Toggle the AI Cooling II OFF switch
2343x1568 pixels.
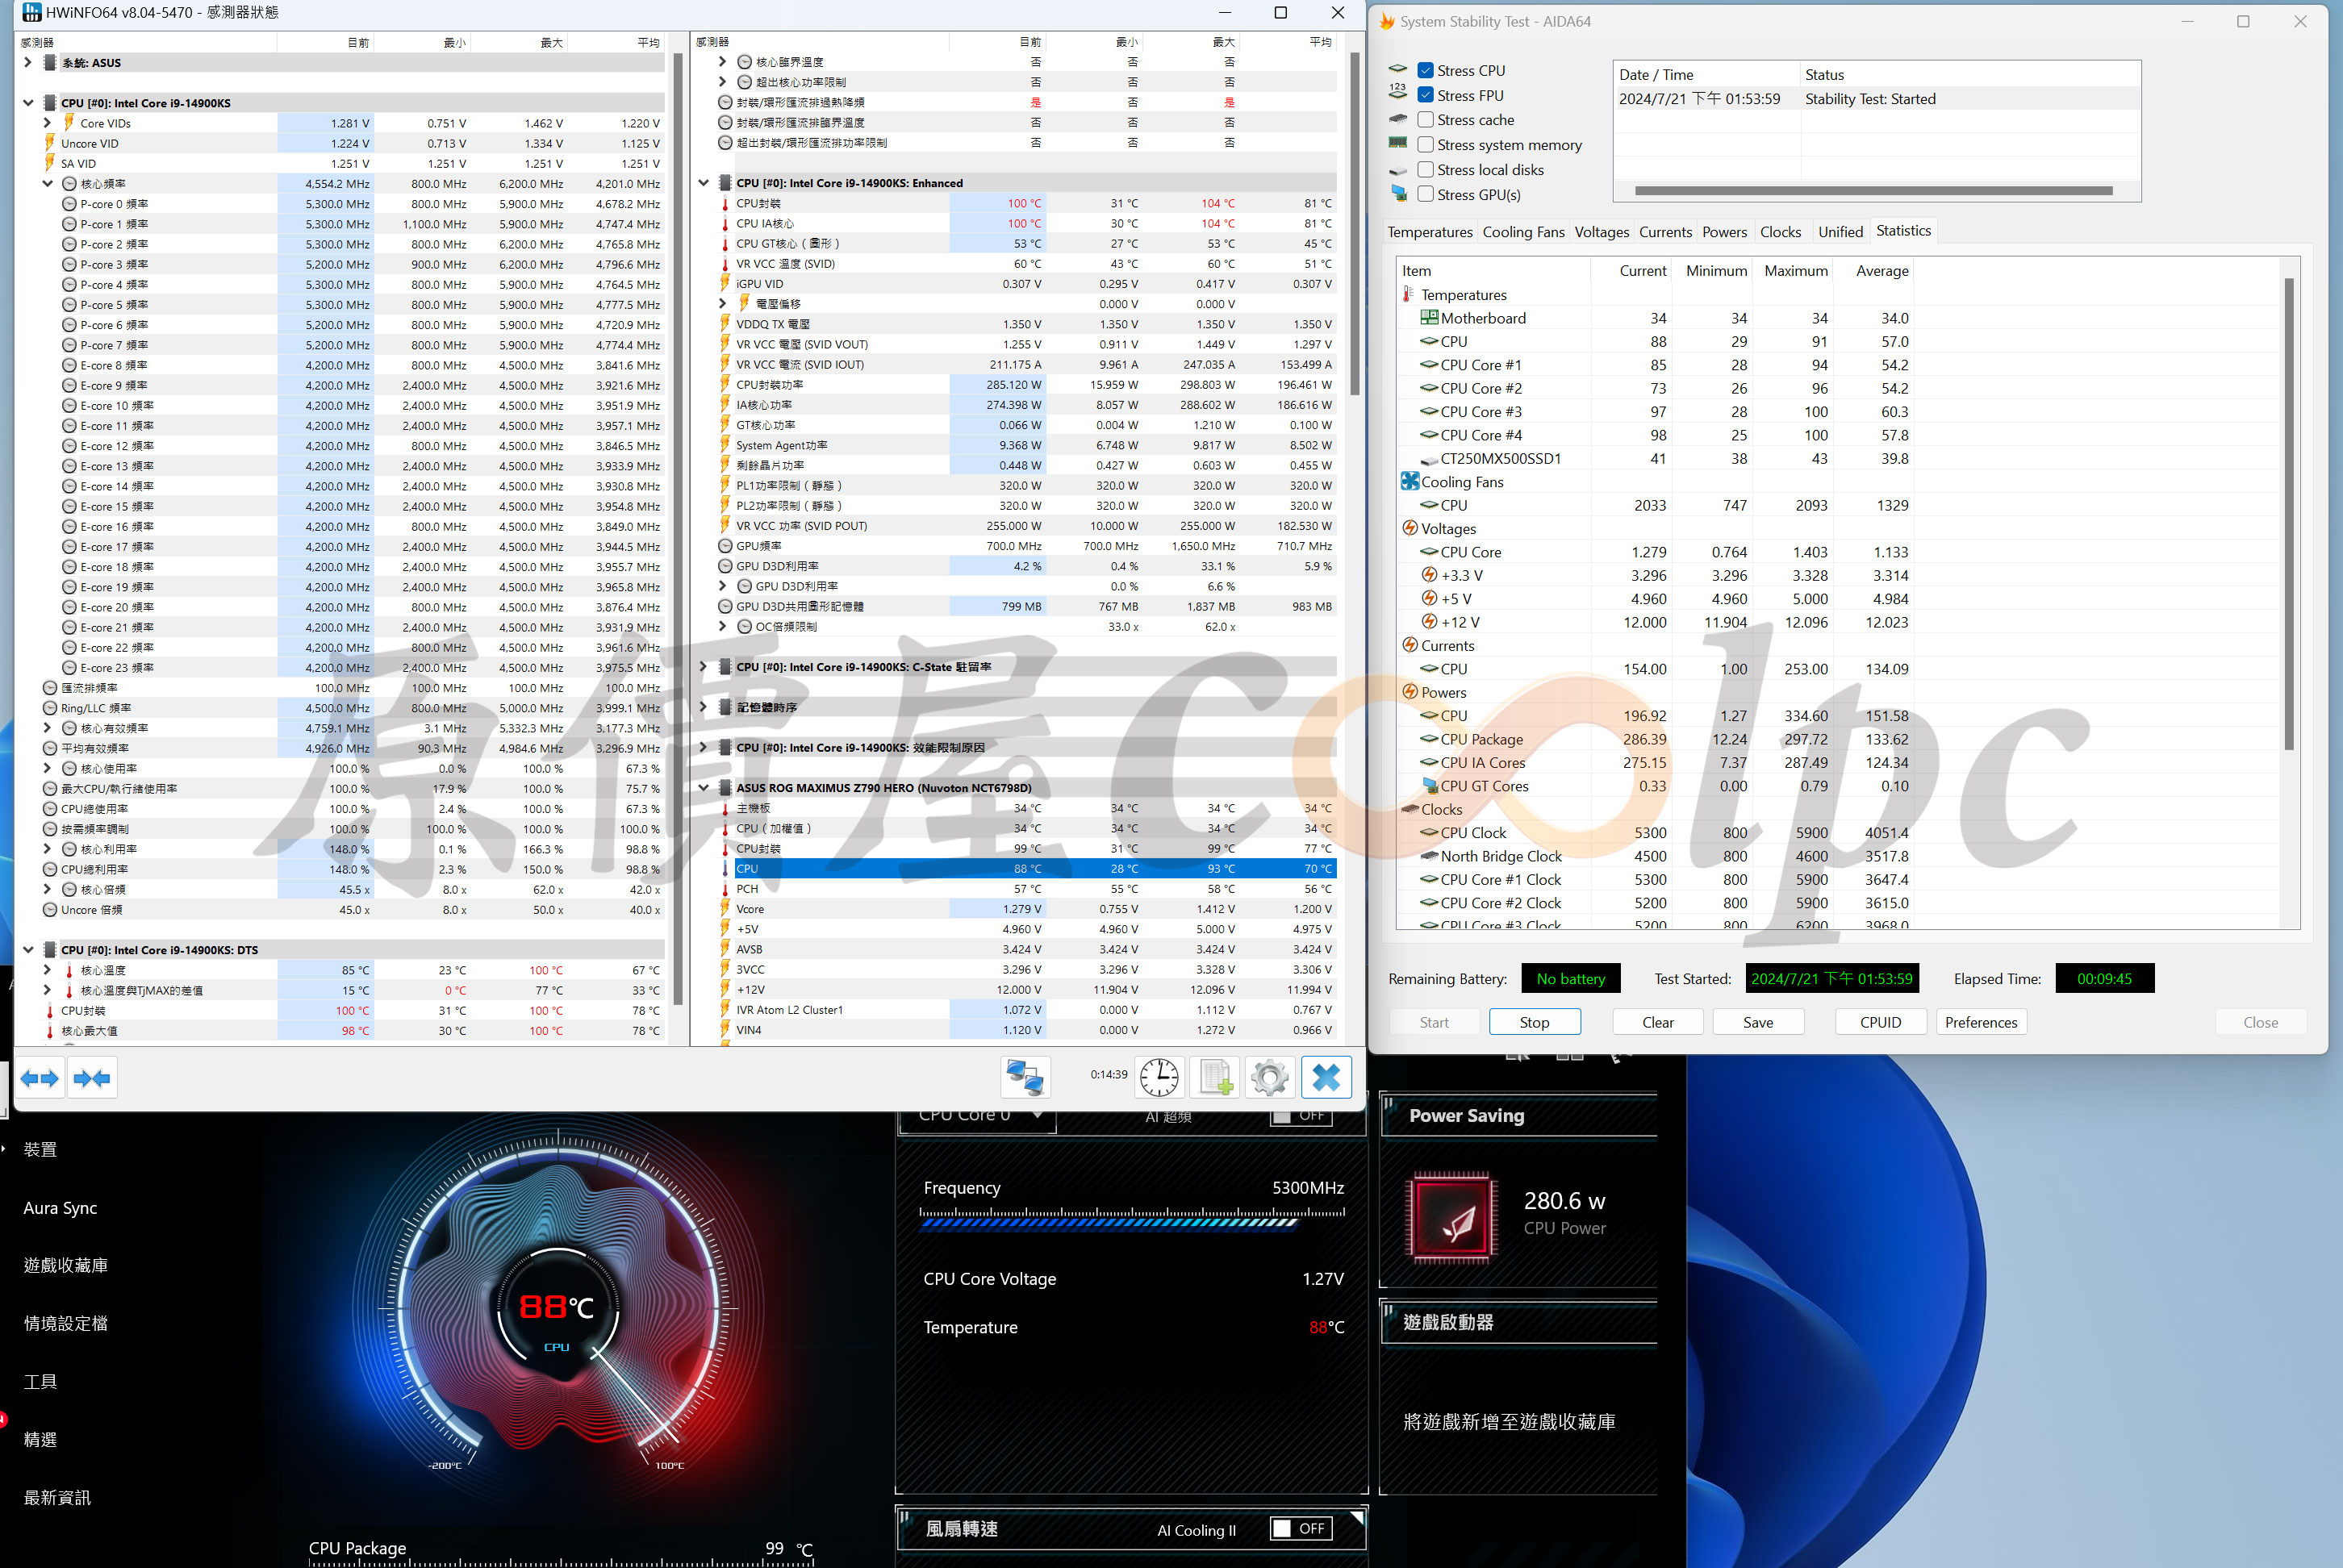[x=1301, y=1529]
